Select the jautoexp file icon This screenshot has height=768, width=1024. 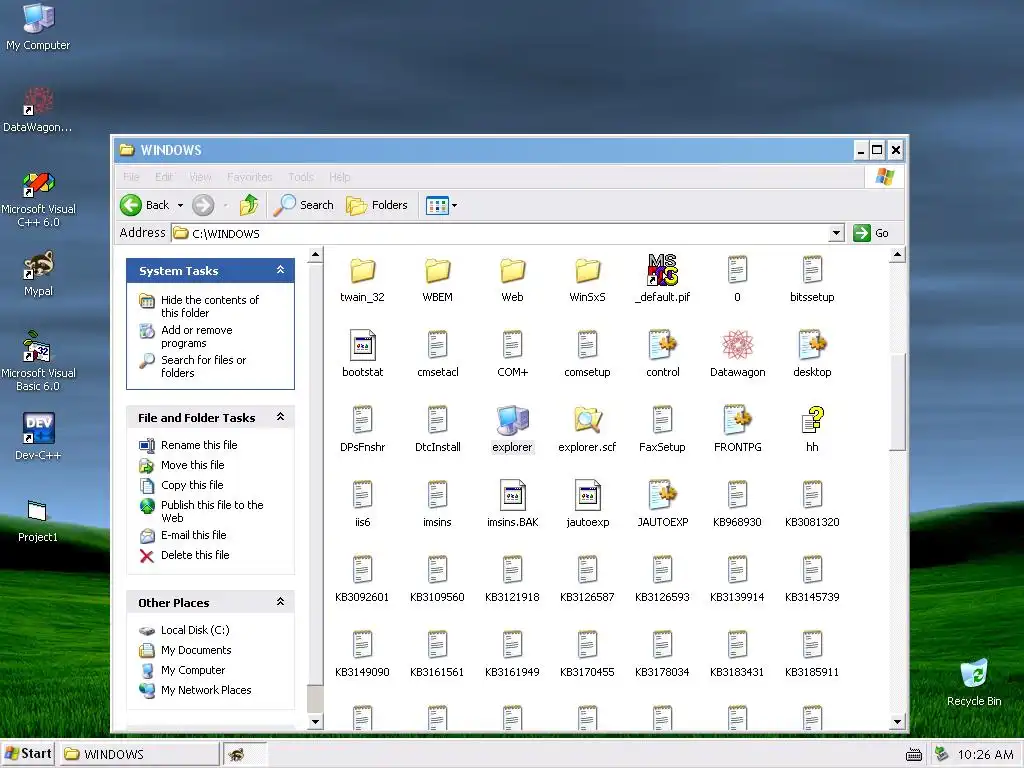(x=588, y=496)
